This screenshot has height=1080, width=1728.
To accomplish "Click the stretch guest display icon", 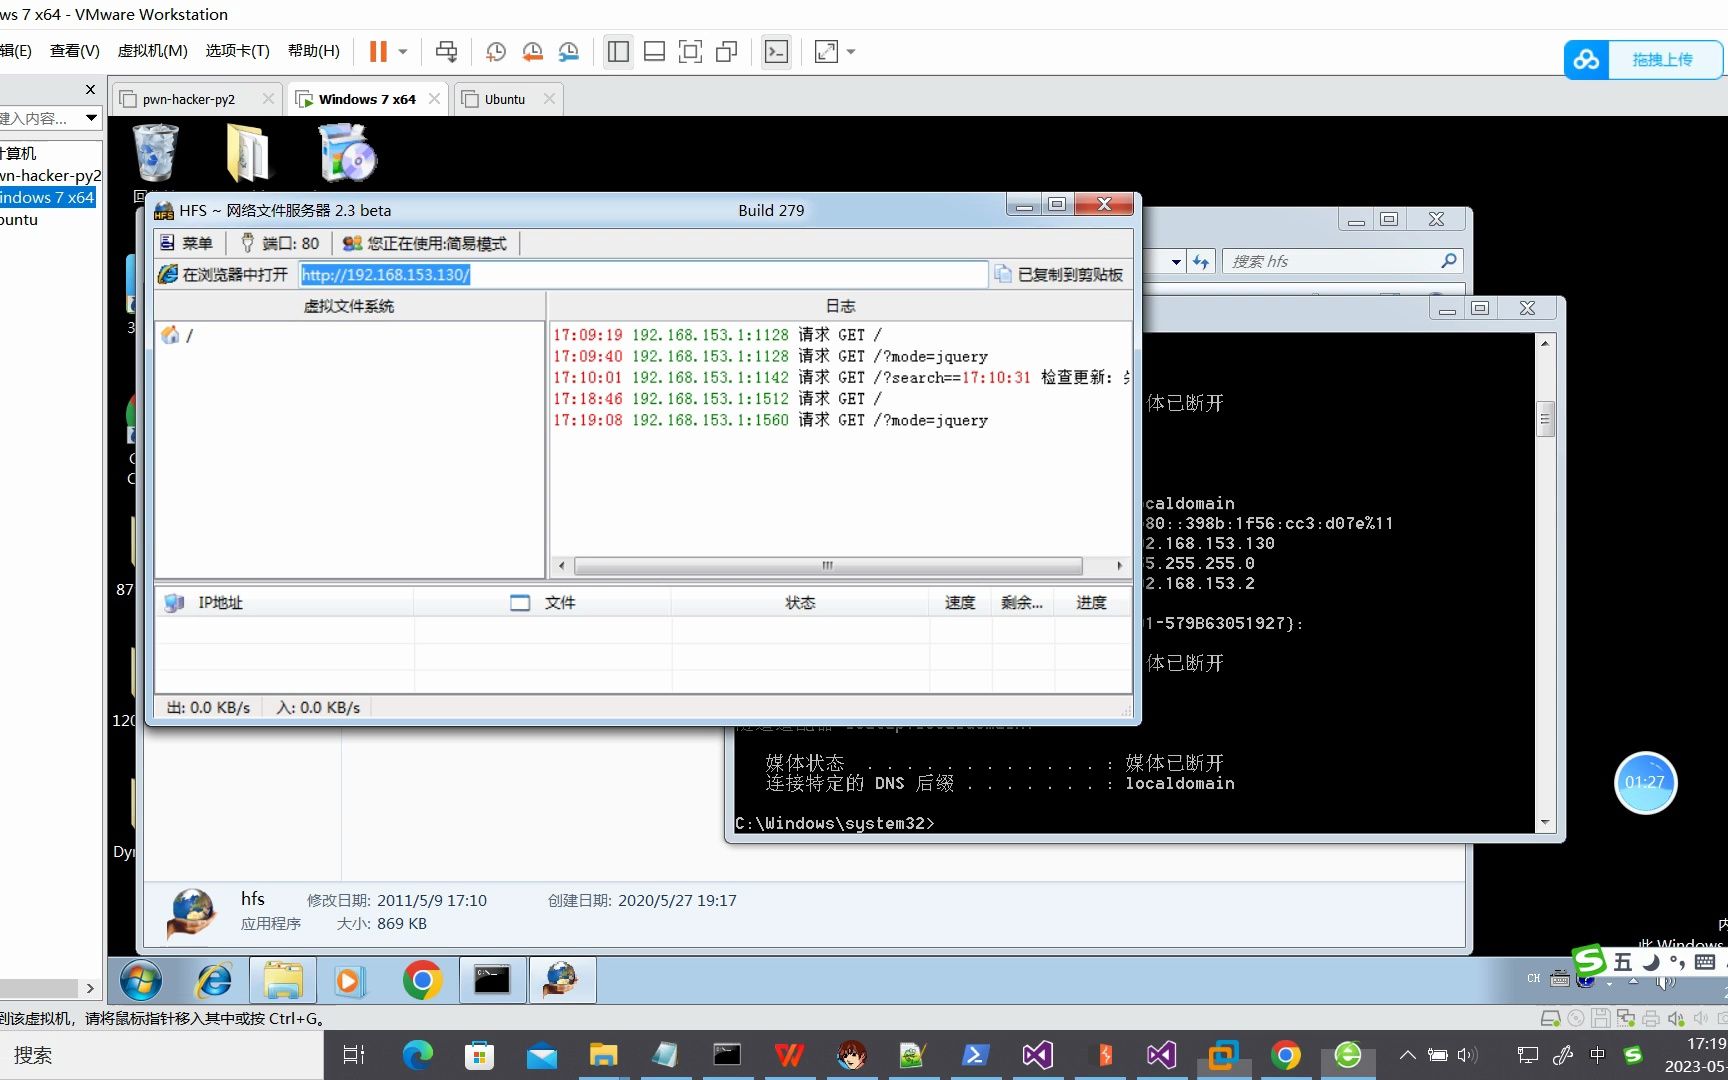I will 826,51.
